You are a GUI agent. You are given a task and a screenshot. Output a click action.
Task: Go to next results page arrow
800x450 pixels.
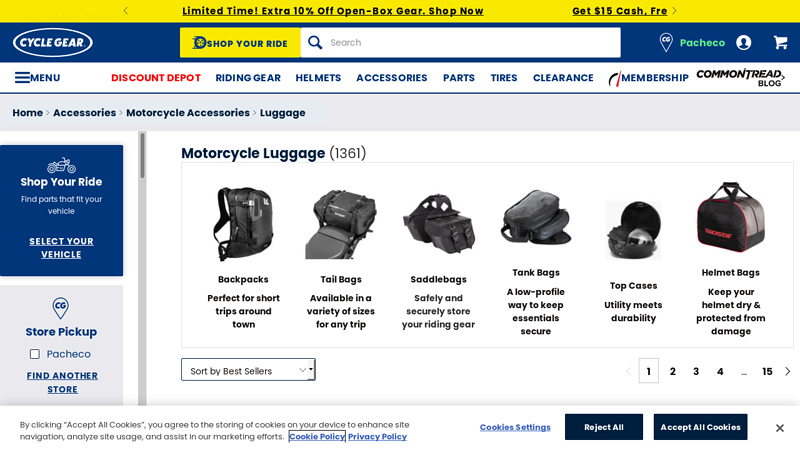788,371
